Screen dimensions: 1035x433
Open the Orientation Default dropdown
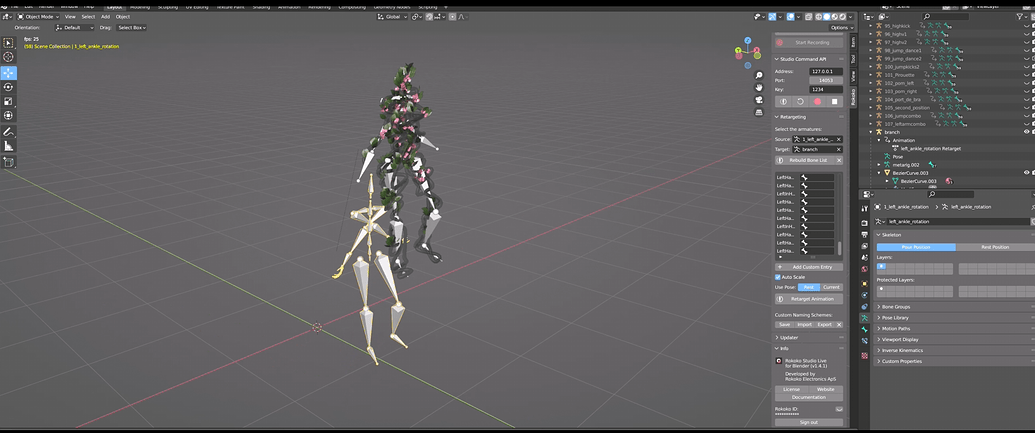(x=75, y=28)
